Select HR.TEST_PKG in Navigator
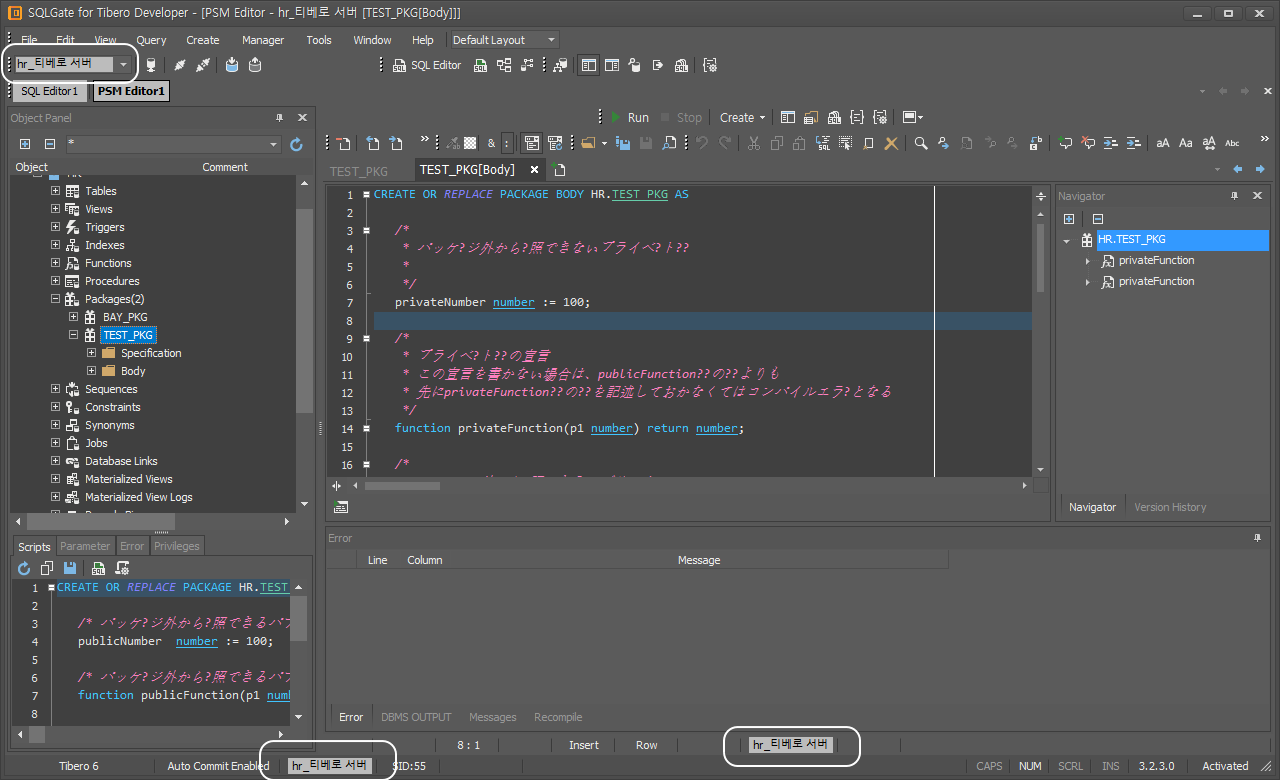This screenshot has height=780, width=1280. tap(1132, 240)
